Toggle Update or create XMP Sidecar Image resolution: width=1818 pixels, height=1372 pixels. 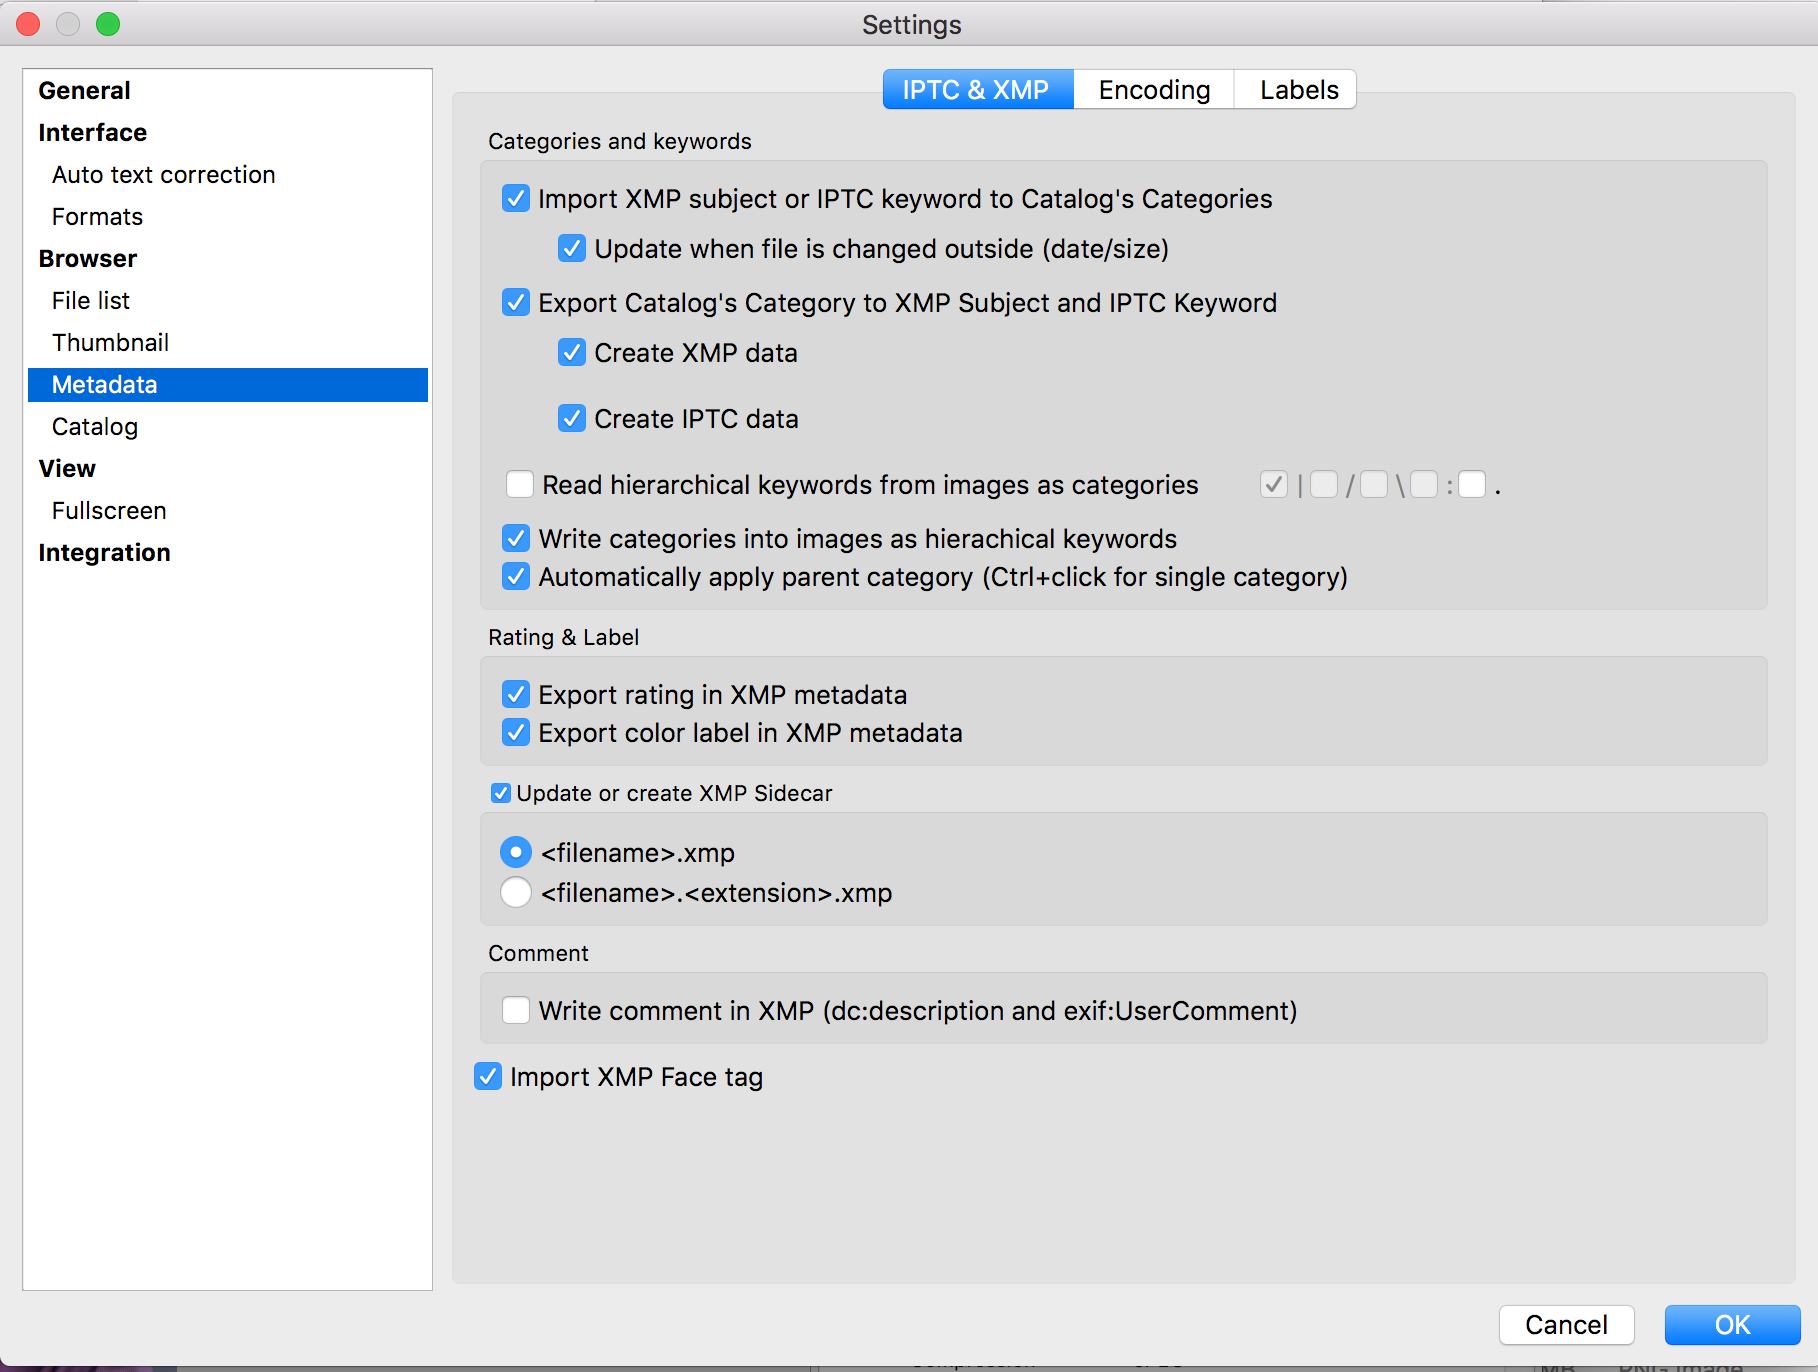click(x=501, y=794)
